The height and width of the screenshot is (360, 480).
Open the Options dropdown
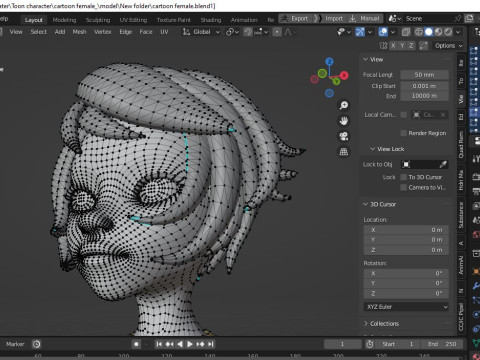tap(449, 46)
